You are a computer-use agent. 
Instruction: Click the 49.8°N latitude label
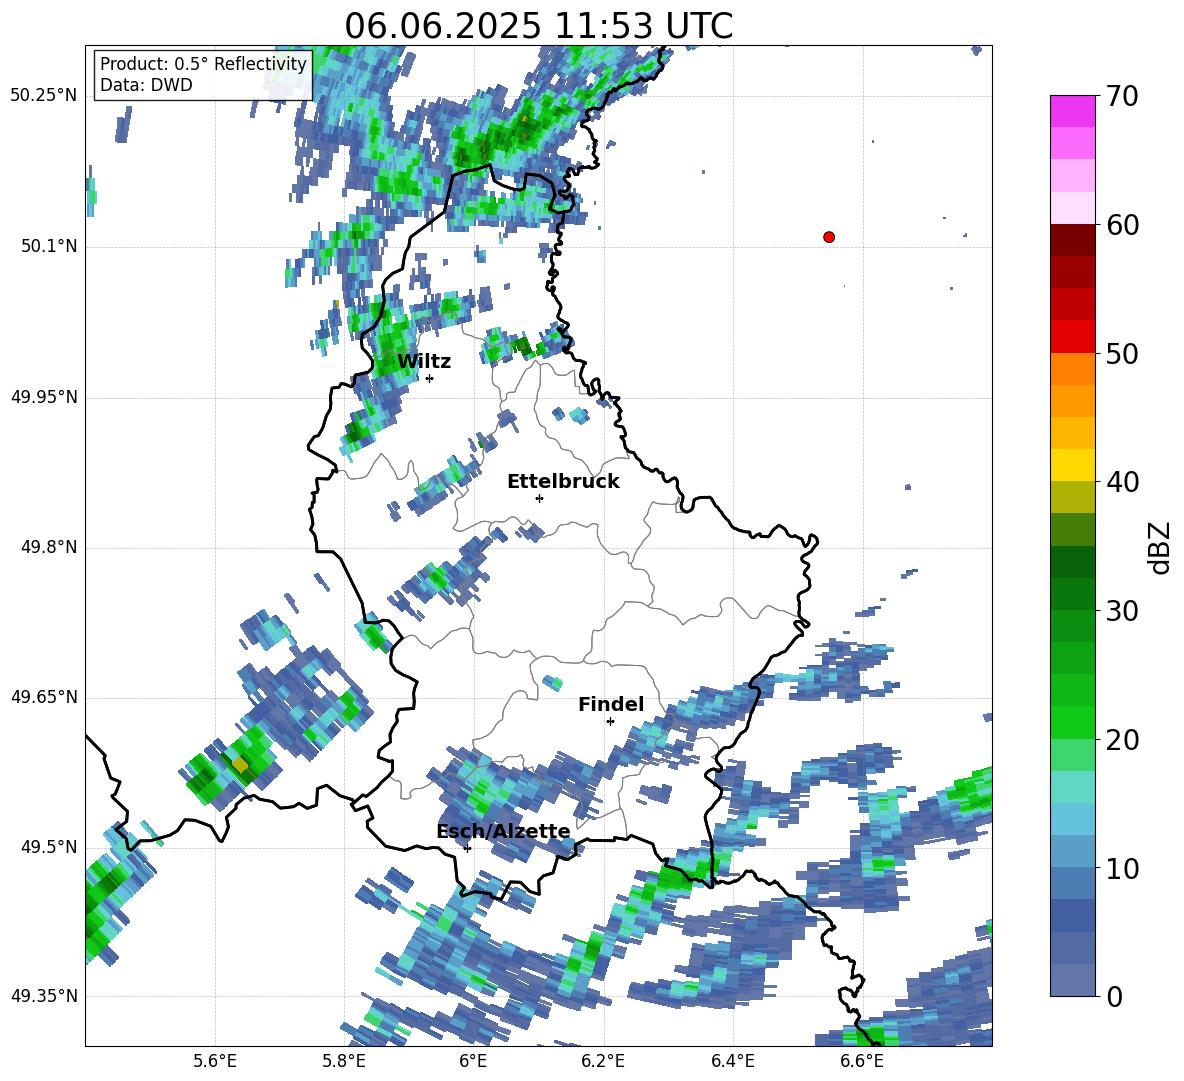(x=49, y=547)
